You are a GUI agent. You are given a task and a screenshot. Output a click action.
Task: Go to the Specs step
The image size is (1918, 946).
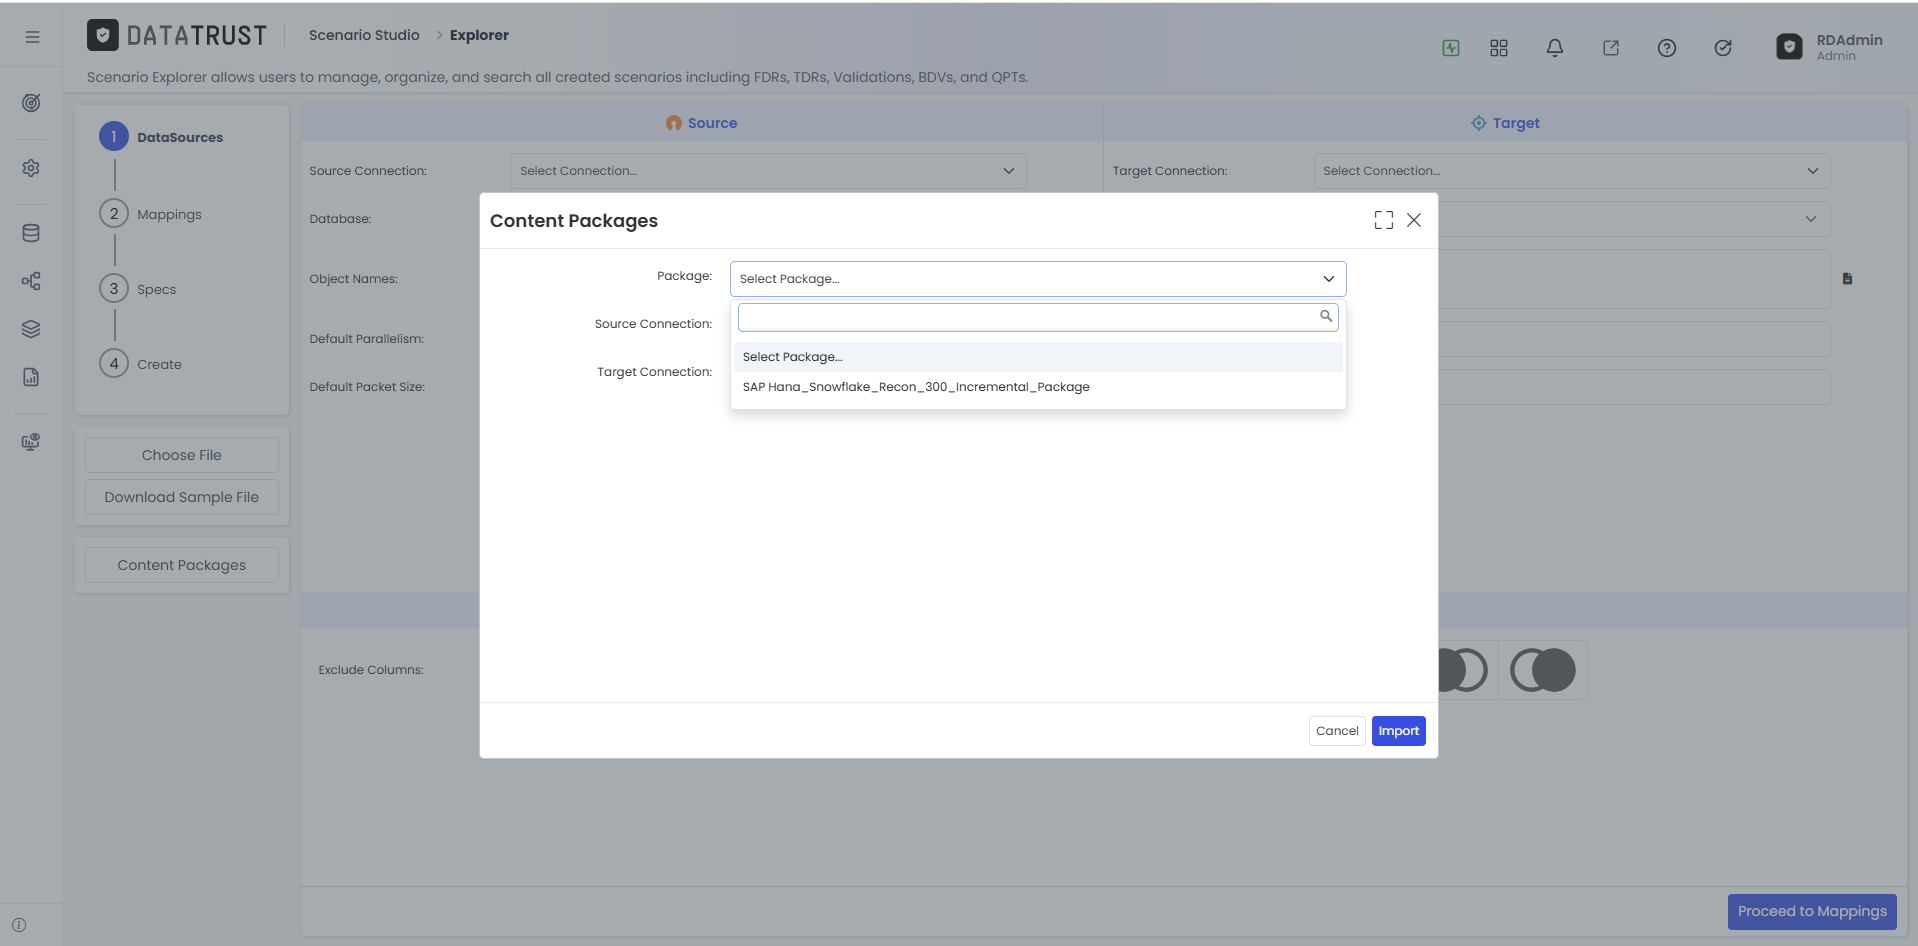(x=138, y=289)
